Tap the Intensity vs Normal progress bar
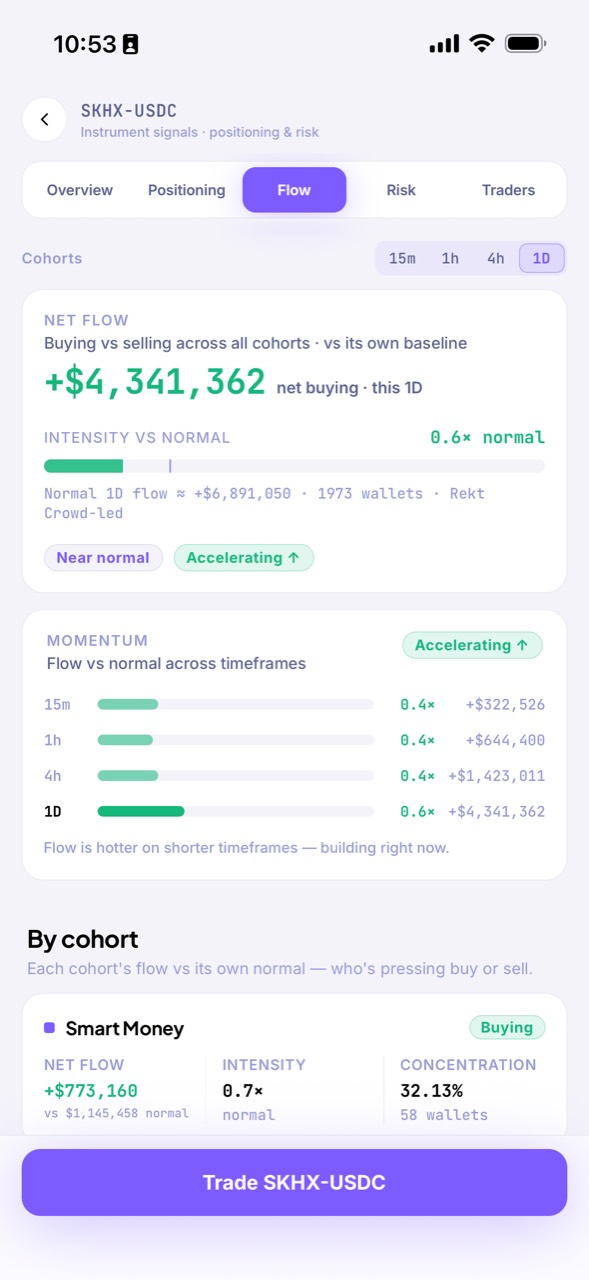589x1280 pixels. (294, 466)
